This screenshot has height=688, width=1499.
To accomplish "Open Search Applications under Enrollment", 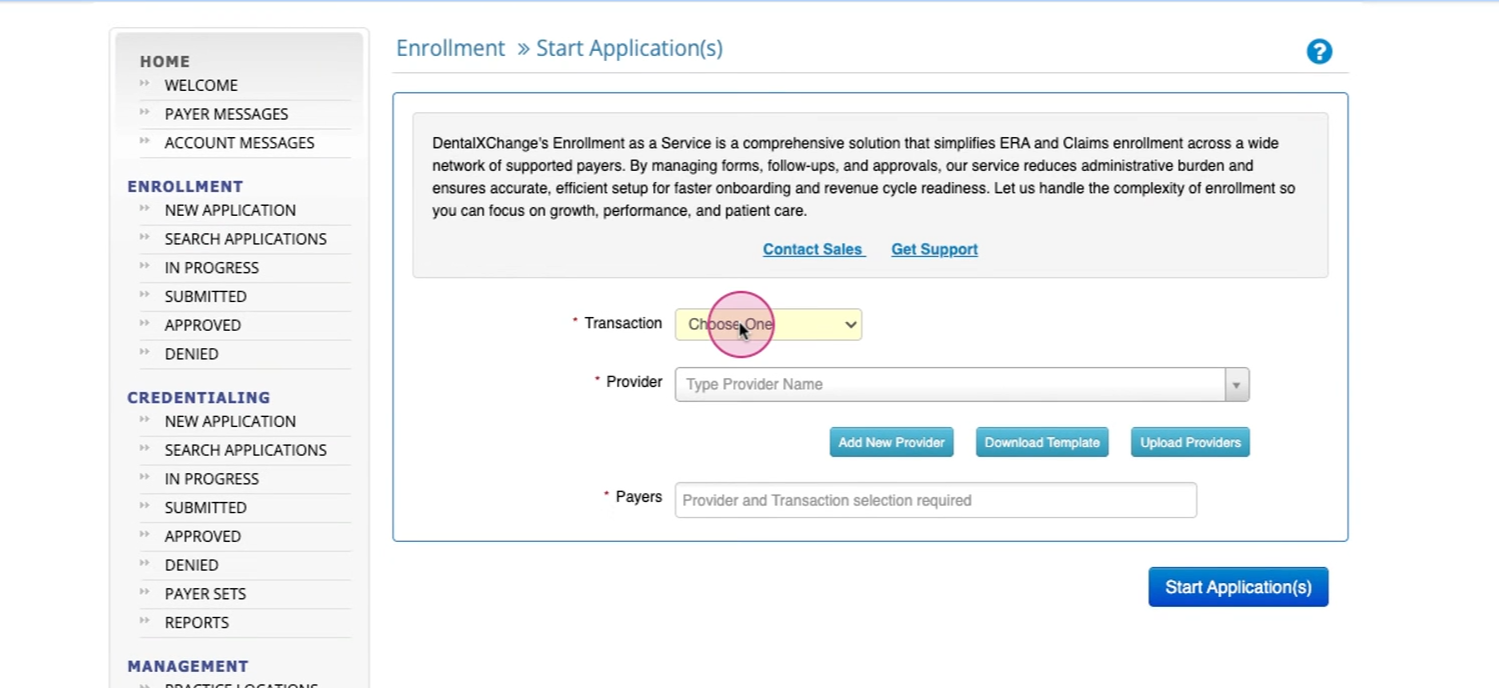I will [x=245, y=239].
